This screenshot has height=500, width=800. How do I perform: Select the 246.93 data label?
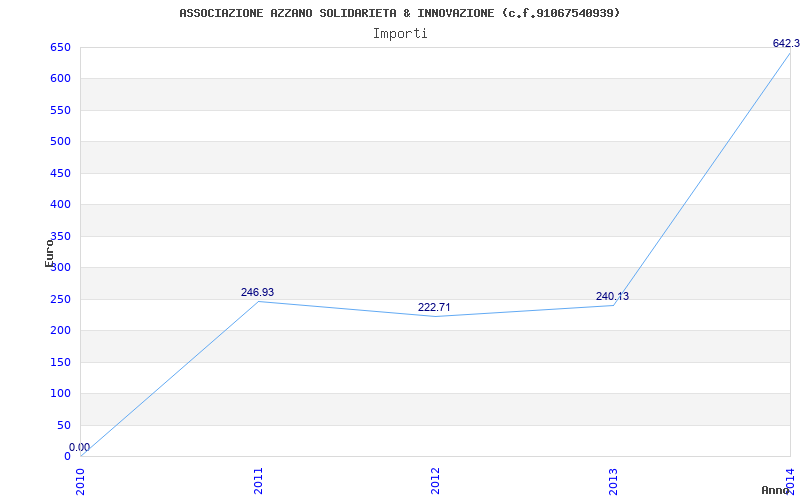click(257, 293)
